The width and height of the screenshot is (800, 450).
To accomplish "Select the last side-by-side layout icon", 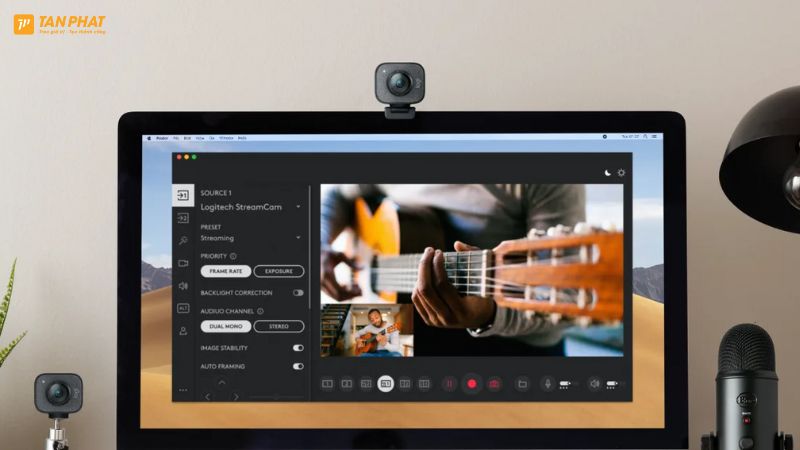I will [424, 384].
